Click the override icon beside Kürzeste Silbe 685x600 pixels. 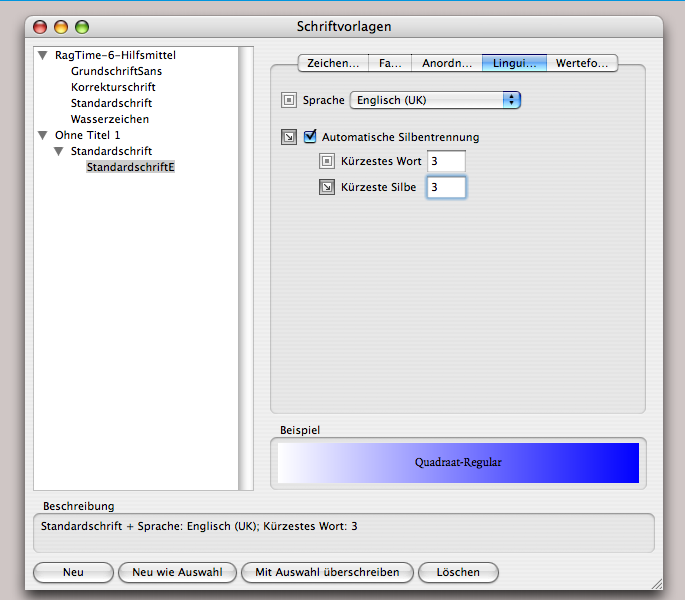tap(326, 186)
